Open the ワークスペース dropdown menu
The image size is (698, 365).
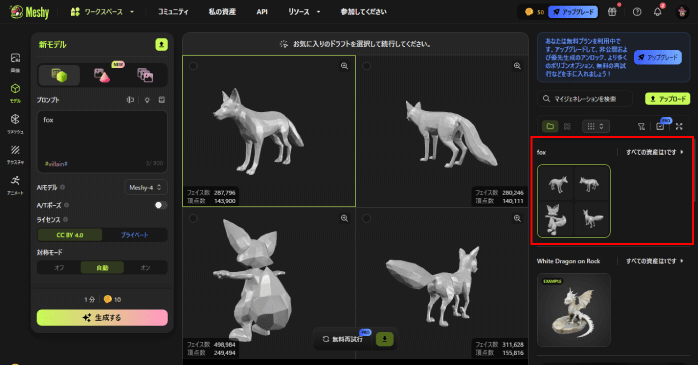tap(102, 12)
